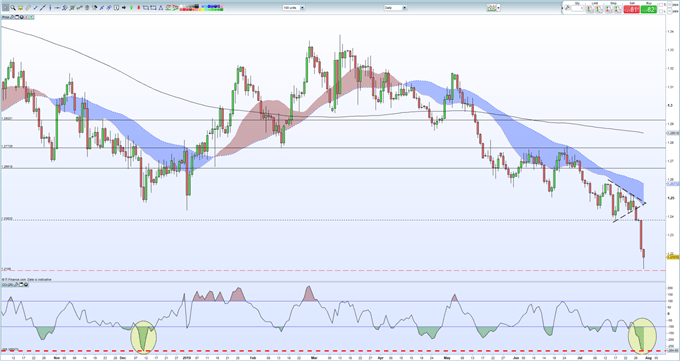Open the CCI indicator wrench settings
The height and width of the screenshot is (361, 680).
coord(16,285)
